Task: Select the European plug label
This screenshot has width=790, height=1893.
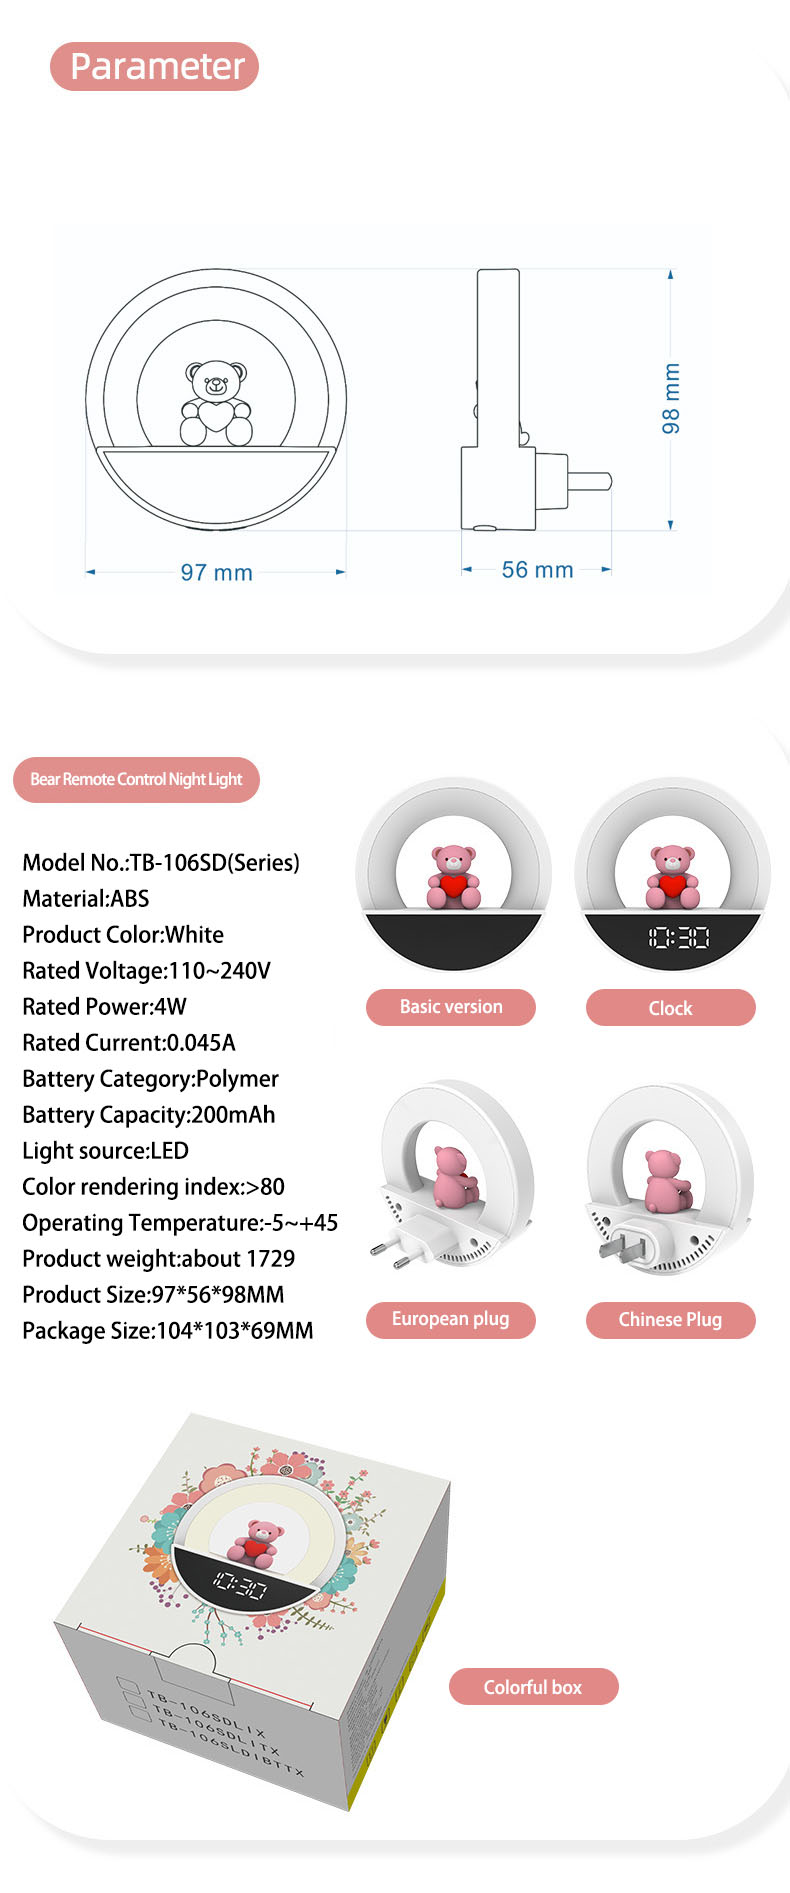Action: [451, 1319]
